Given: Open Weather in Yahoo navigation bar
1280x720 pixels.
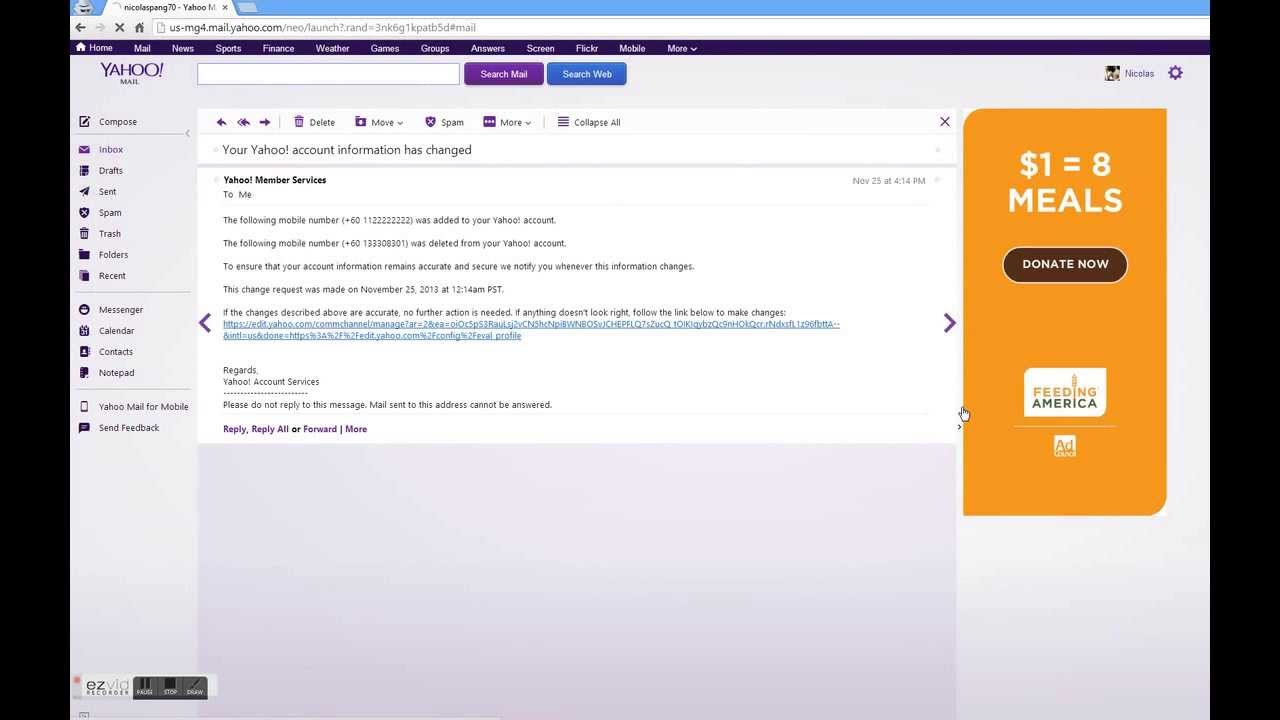Looking at the screenshot, I should coord(333,48).
